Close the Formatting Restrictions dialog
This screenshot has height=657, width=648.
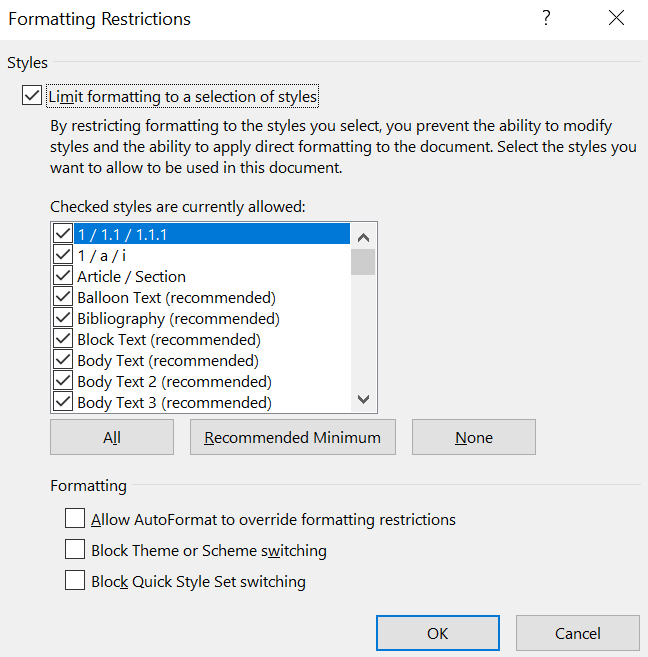pyautogui.click(x=614, y=19)
